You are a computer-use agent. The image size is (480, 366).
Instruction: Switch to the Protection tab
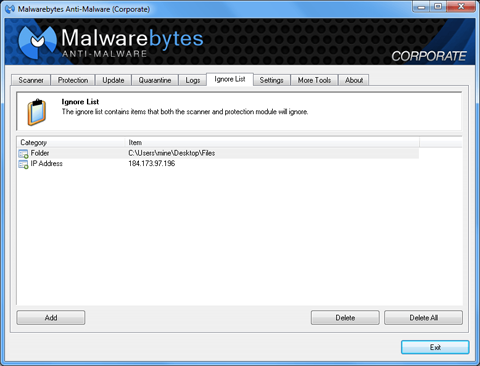click(x=73, y=80)
